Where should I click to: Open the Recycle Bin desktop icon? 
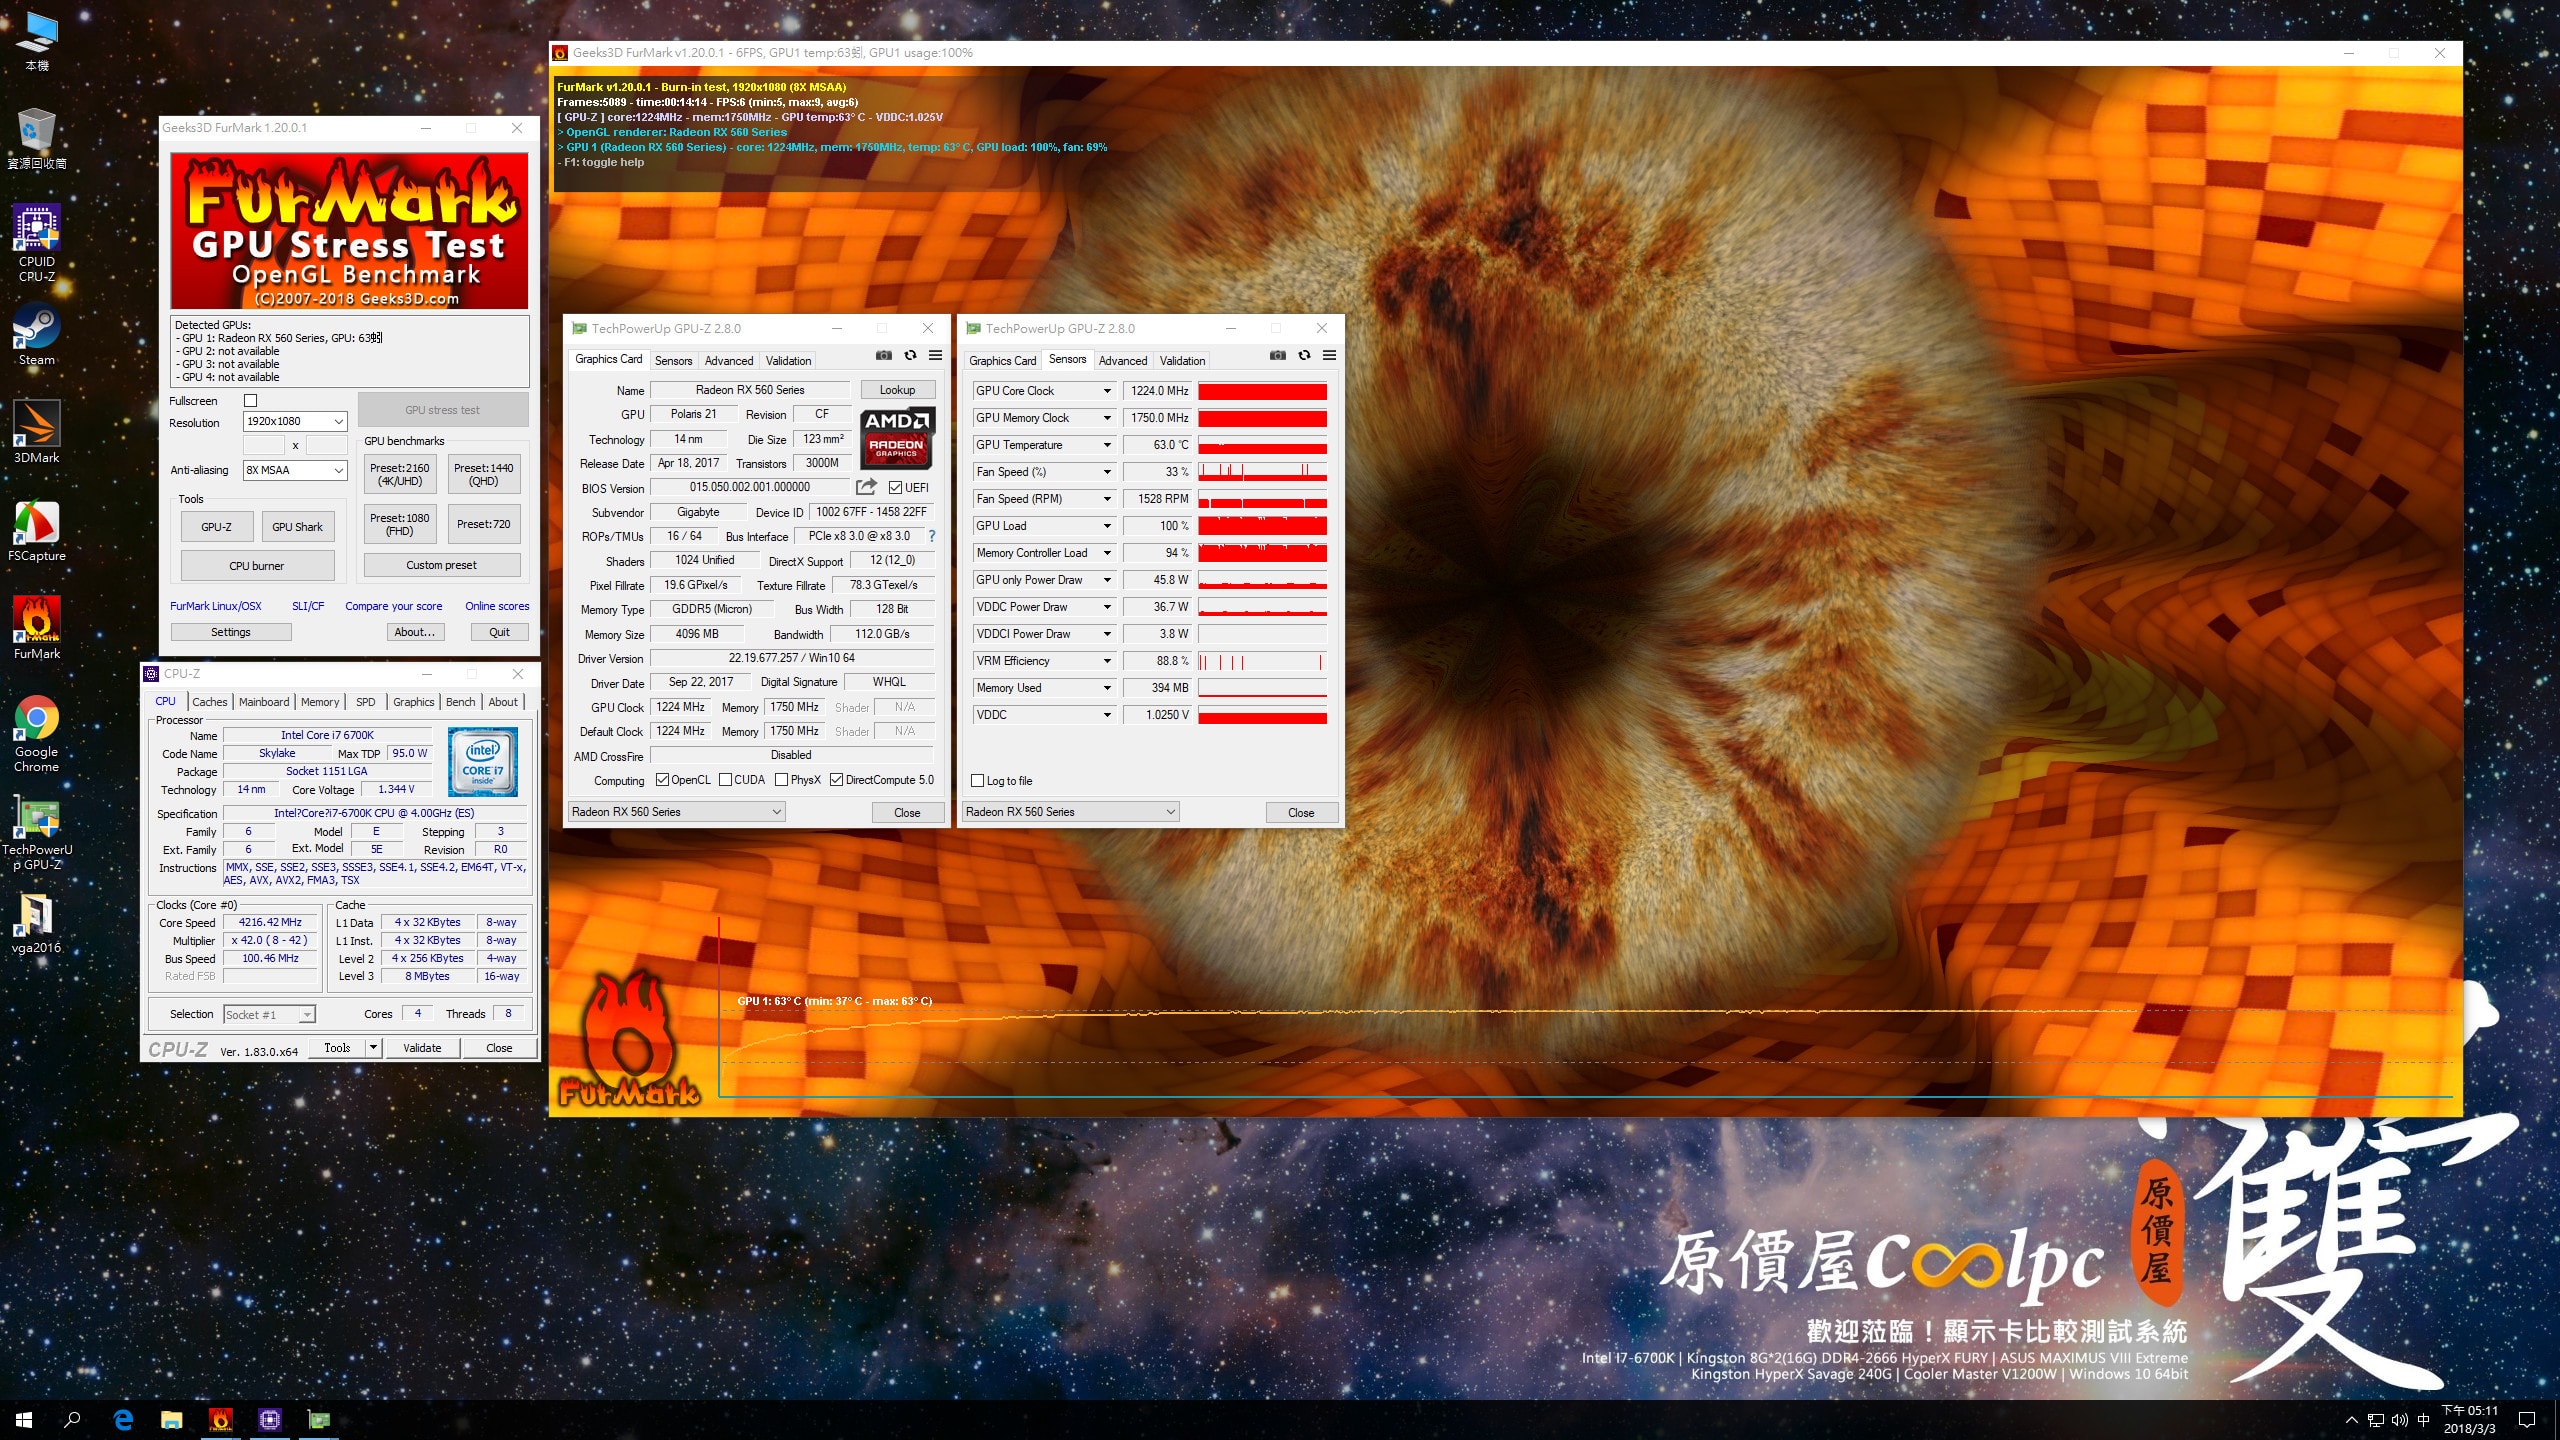point(37,139)
